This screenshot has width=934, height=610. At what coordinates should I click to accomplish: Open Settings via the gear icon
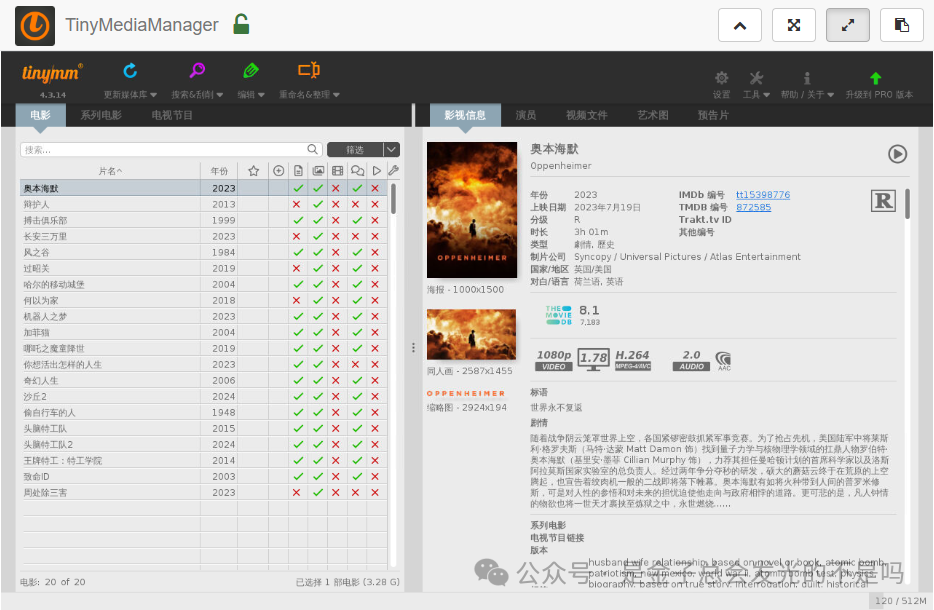[721, 78]
